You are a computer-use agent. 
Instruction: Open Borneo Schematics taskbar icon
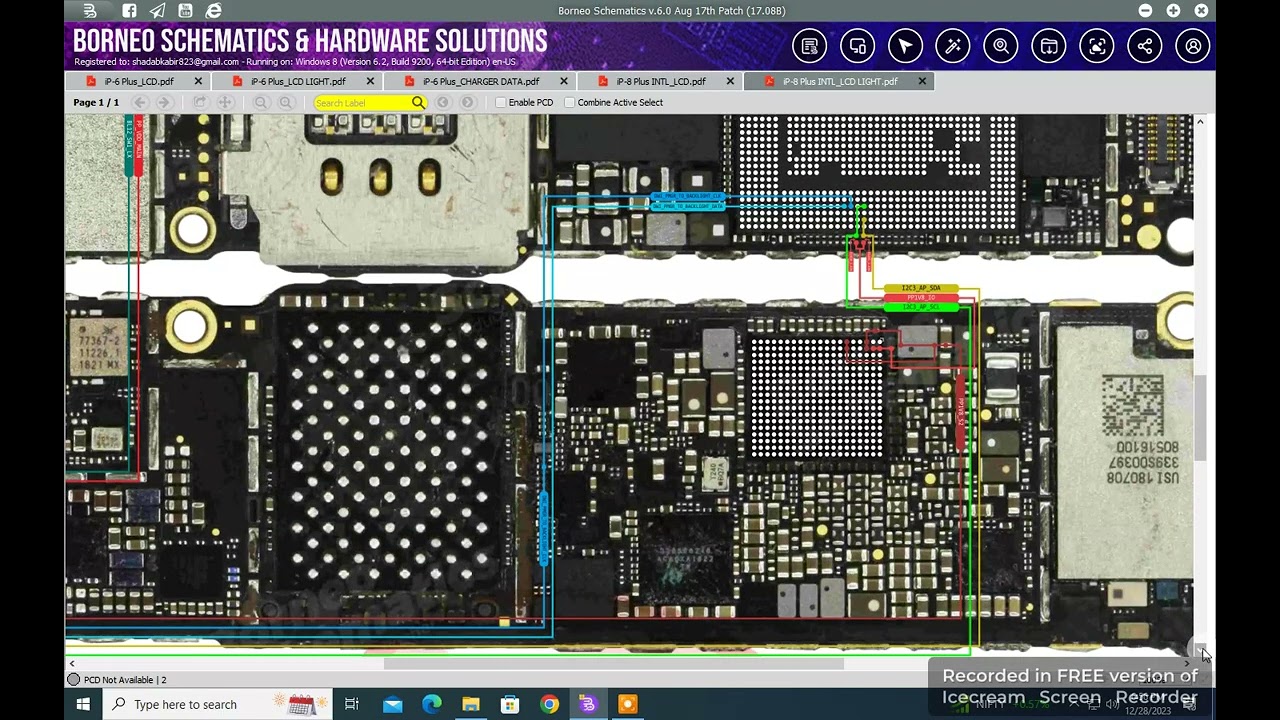pyautogui.click(x=588, y=705)
